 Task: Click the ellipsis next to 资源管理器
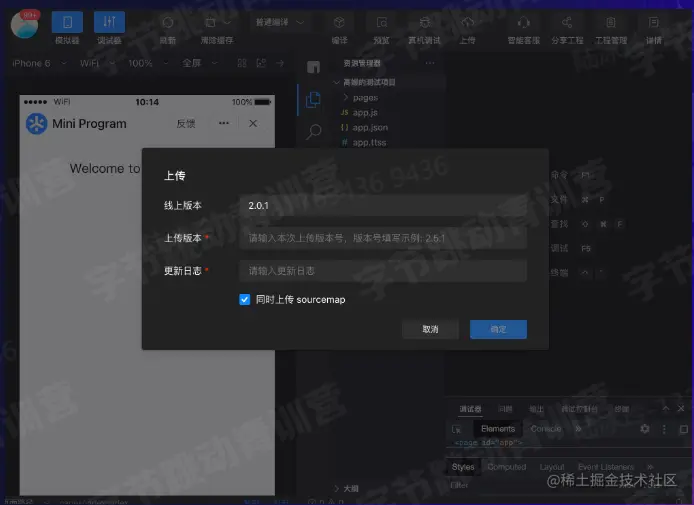click(430, 63)
